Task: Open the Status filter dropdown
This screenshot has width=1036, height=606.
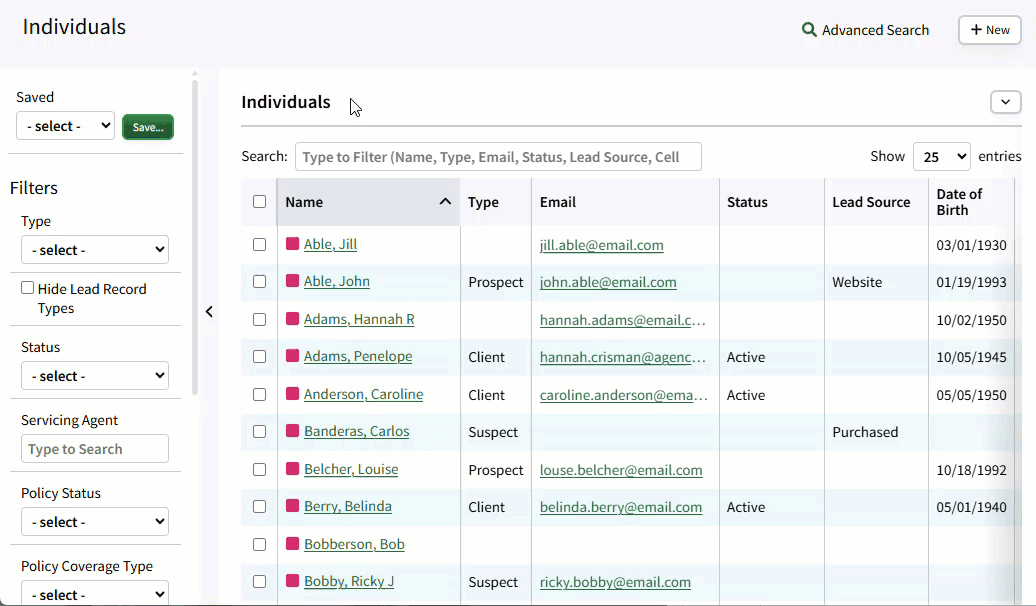Action: point(94,375)
